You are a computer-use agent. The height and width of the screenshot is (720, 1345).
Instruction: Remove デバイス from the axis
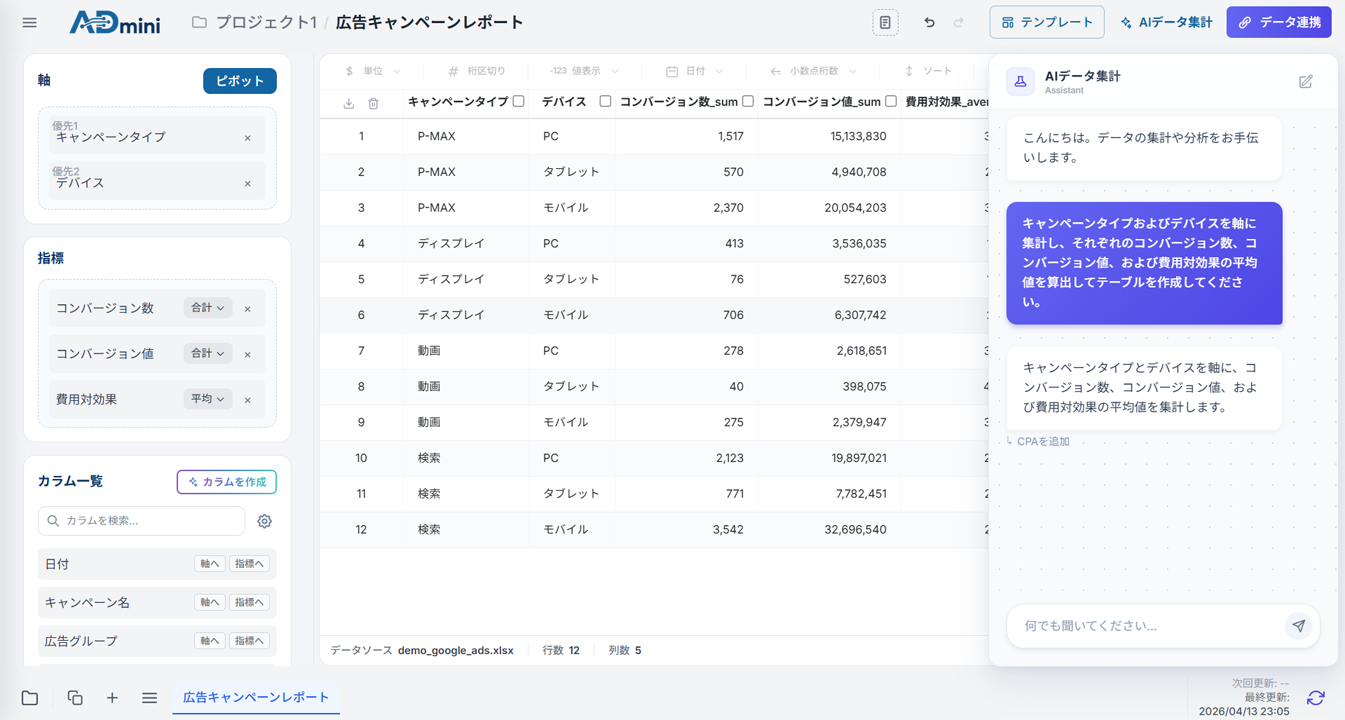[248, 184]
